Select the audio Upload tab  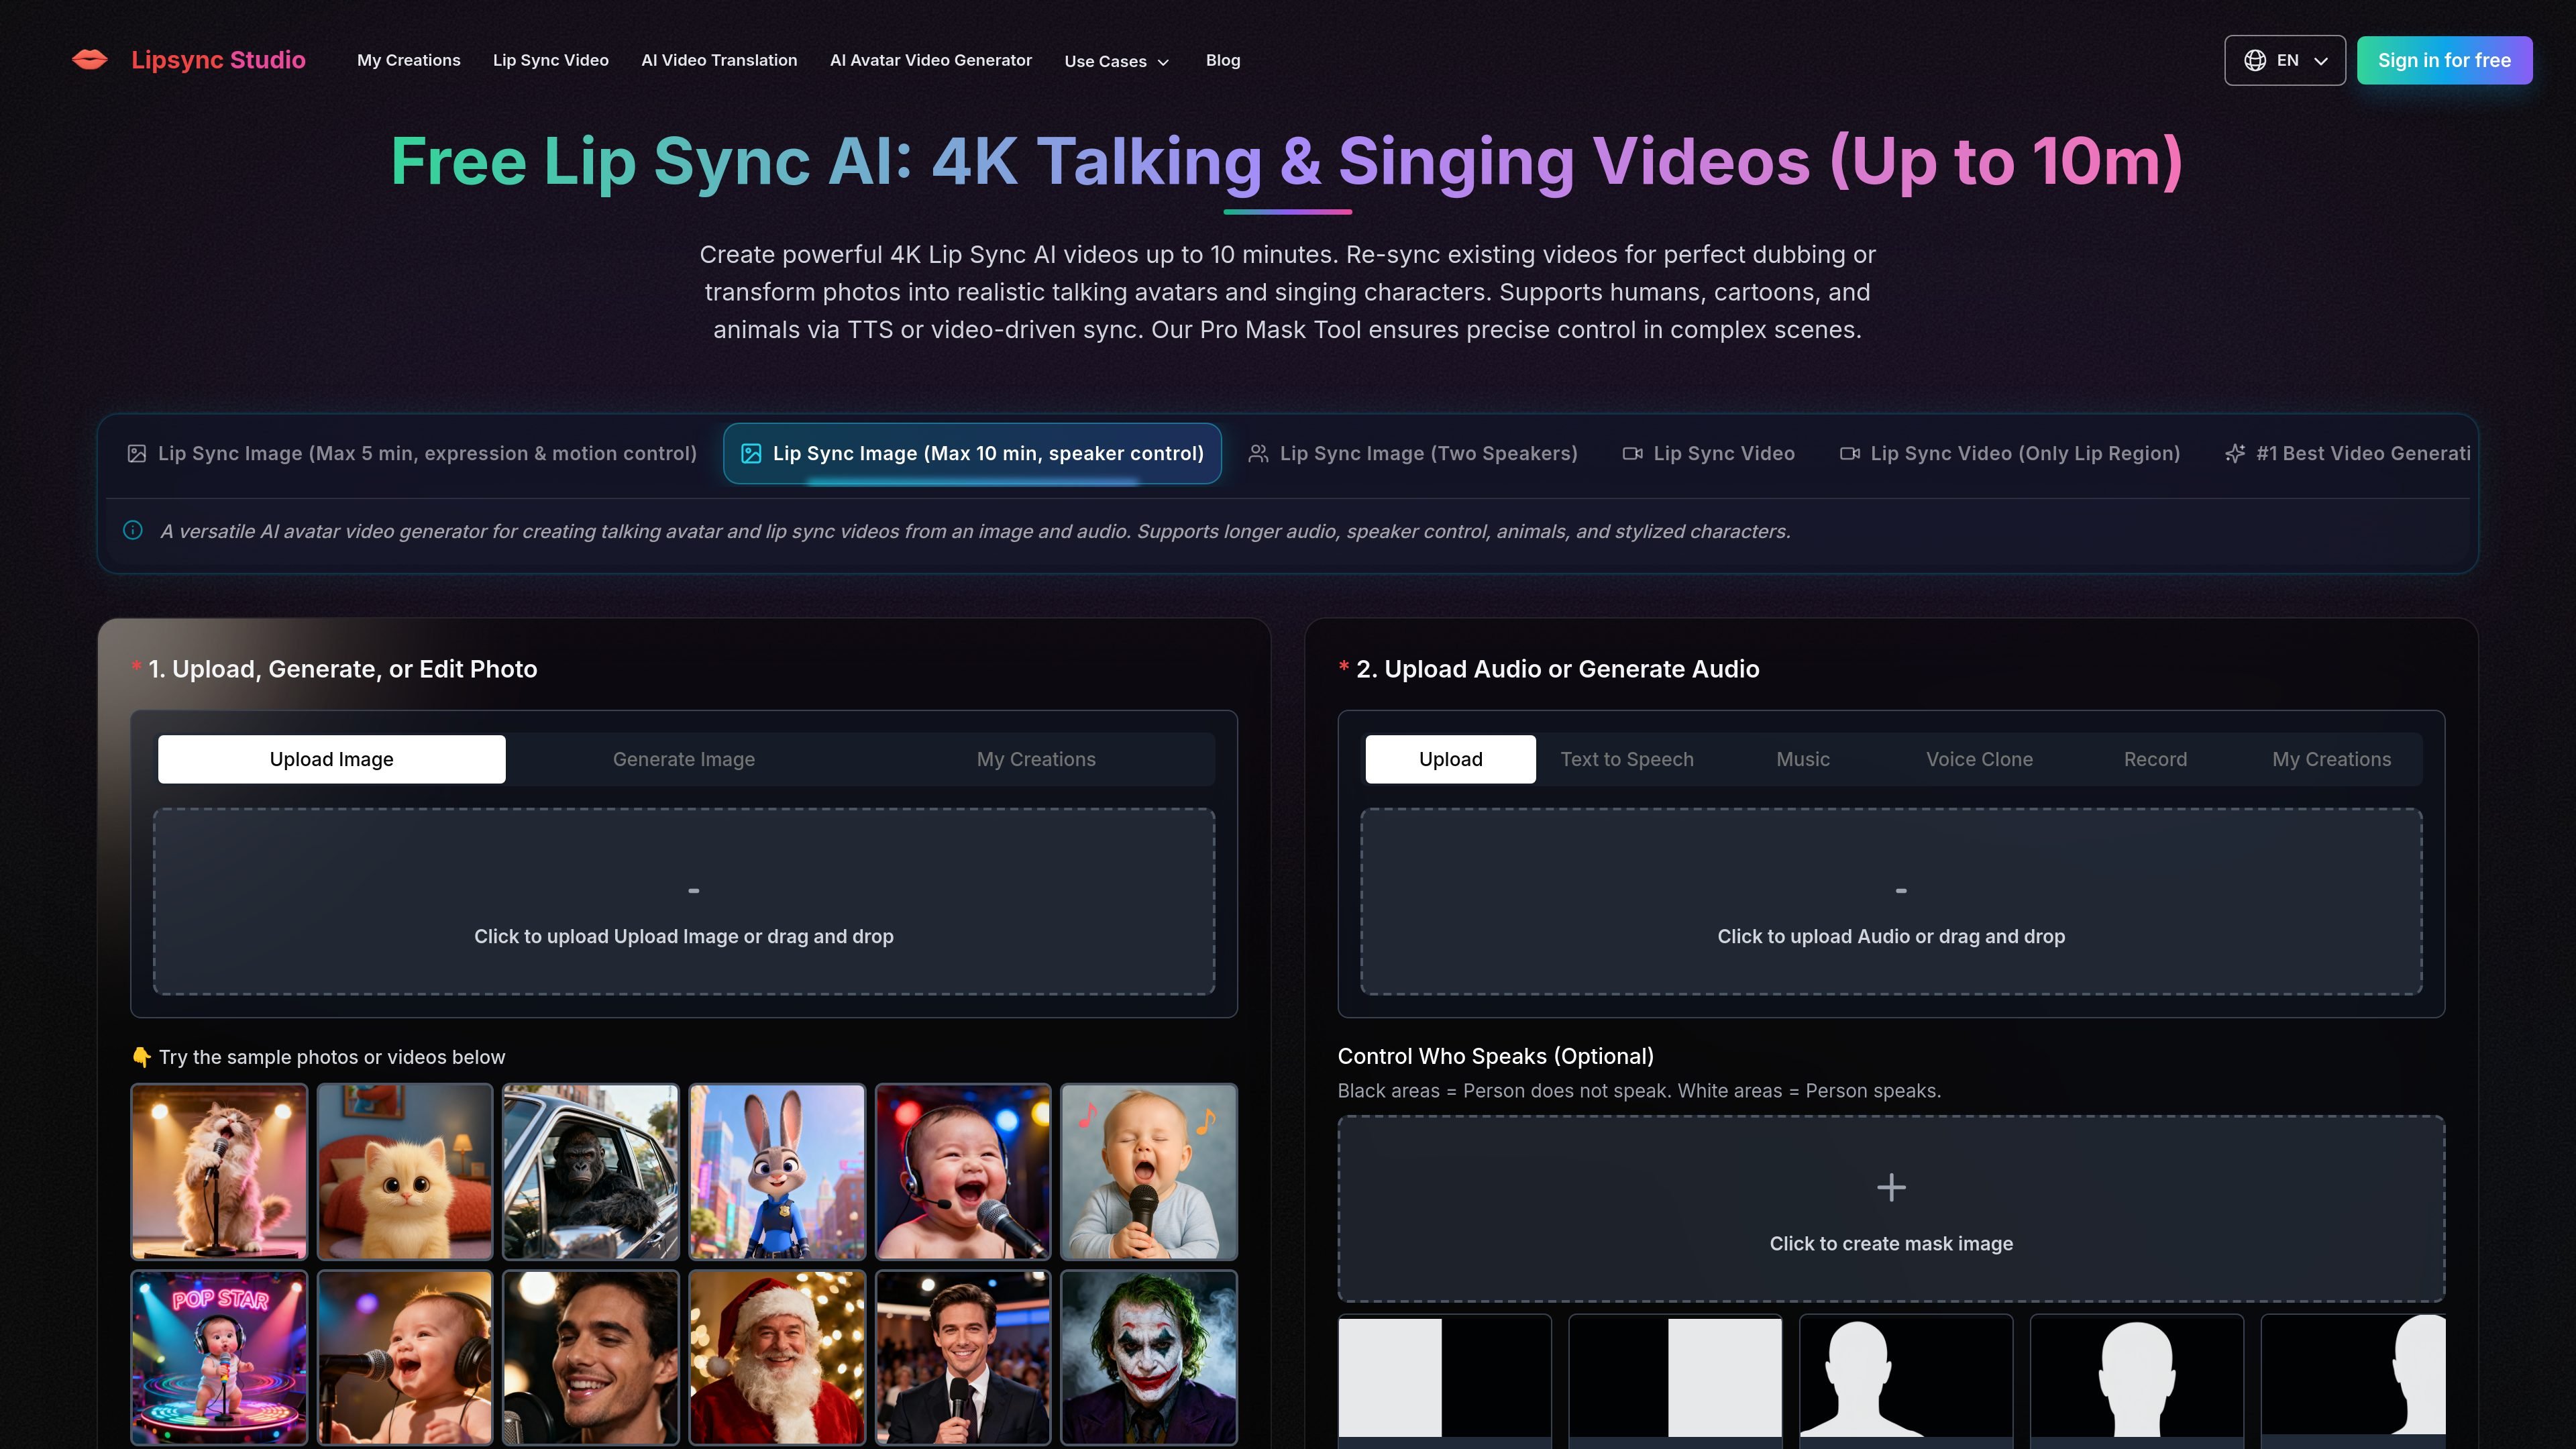pyautogui.click(x=1450, y=759)
